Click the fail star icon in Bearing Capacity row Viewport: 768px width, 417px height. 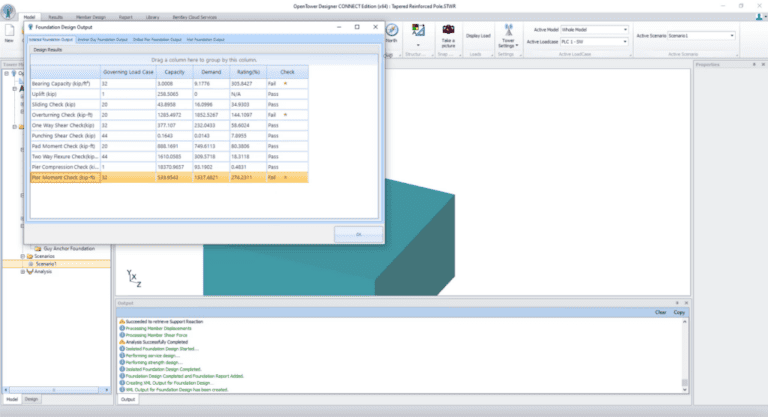[286, 84]
